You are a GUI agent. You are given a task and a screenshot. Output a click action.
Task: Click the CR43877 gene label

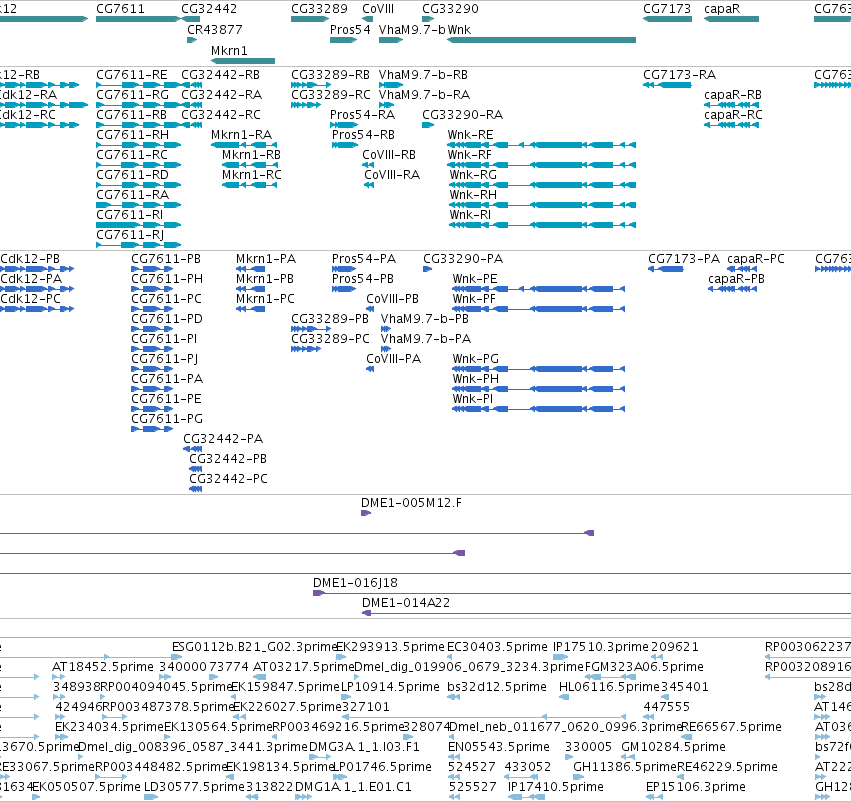pyautogui.click(x=214, y=29)
